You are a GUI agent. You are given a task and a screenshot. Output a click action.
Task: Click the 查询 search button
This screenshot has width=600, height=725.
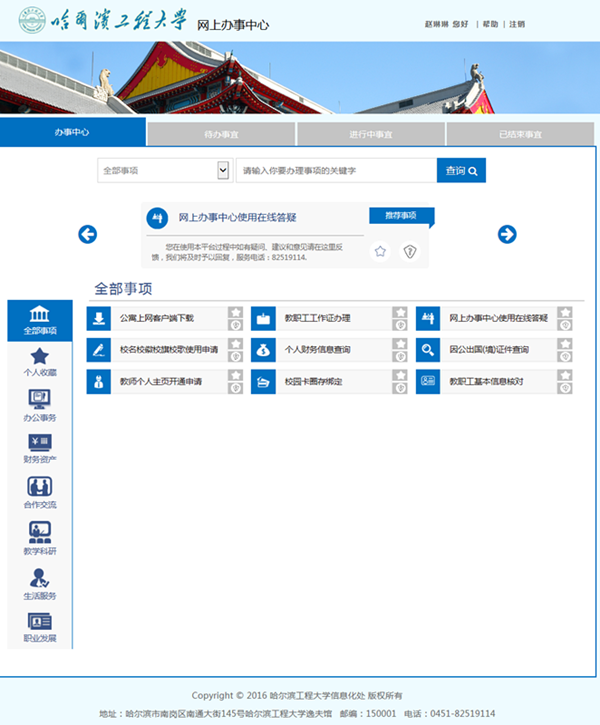461,171
